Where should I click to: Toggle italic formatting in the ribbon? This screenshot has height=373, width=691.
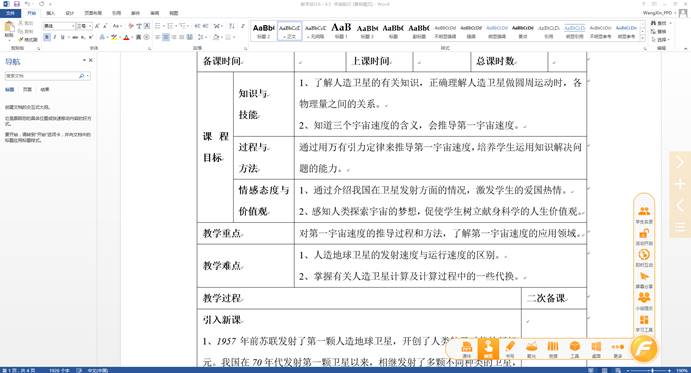coord(55,37)
